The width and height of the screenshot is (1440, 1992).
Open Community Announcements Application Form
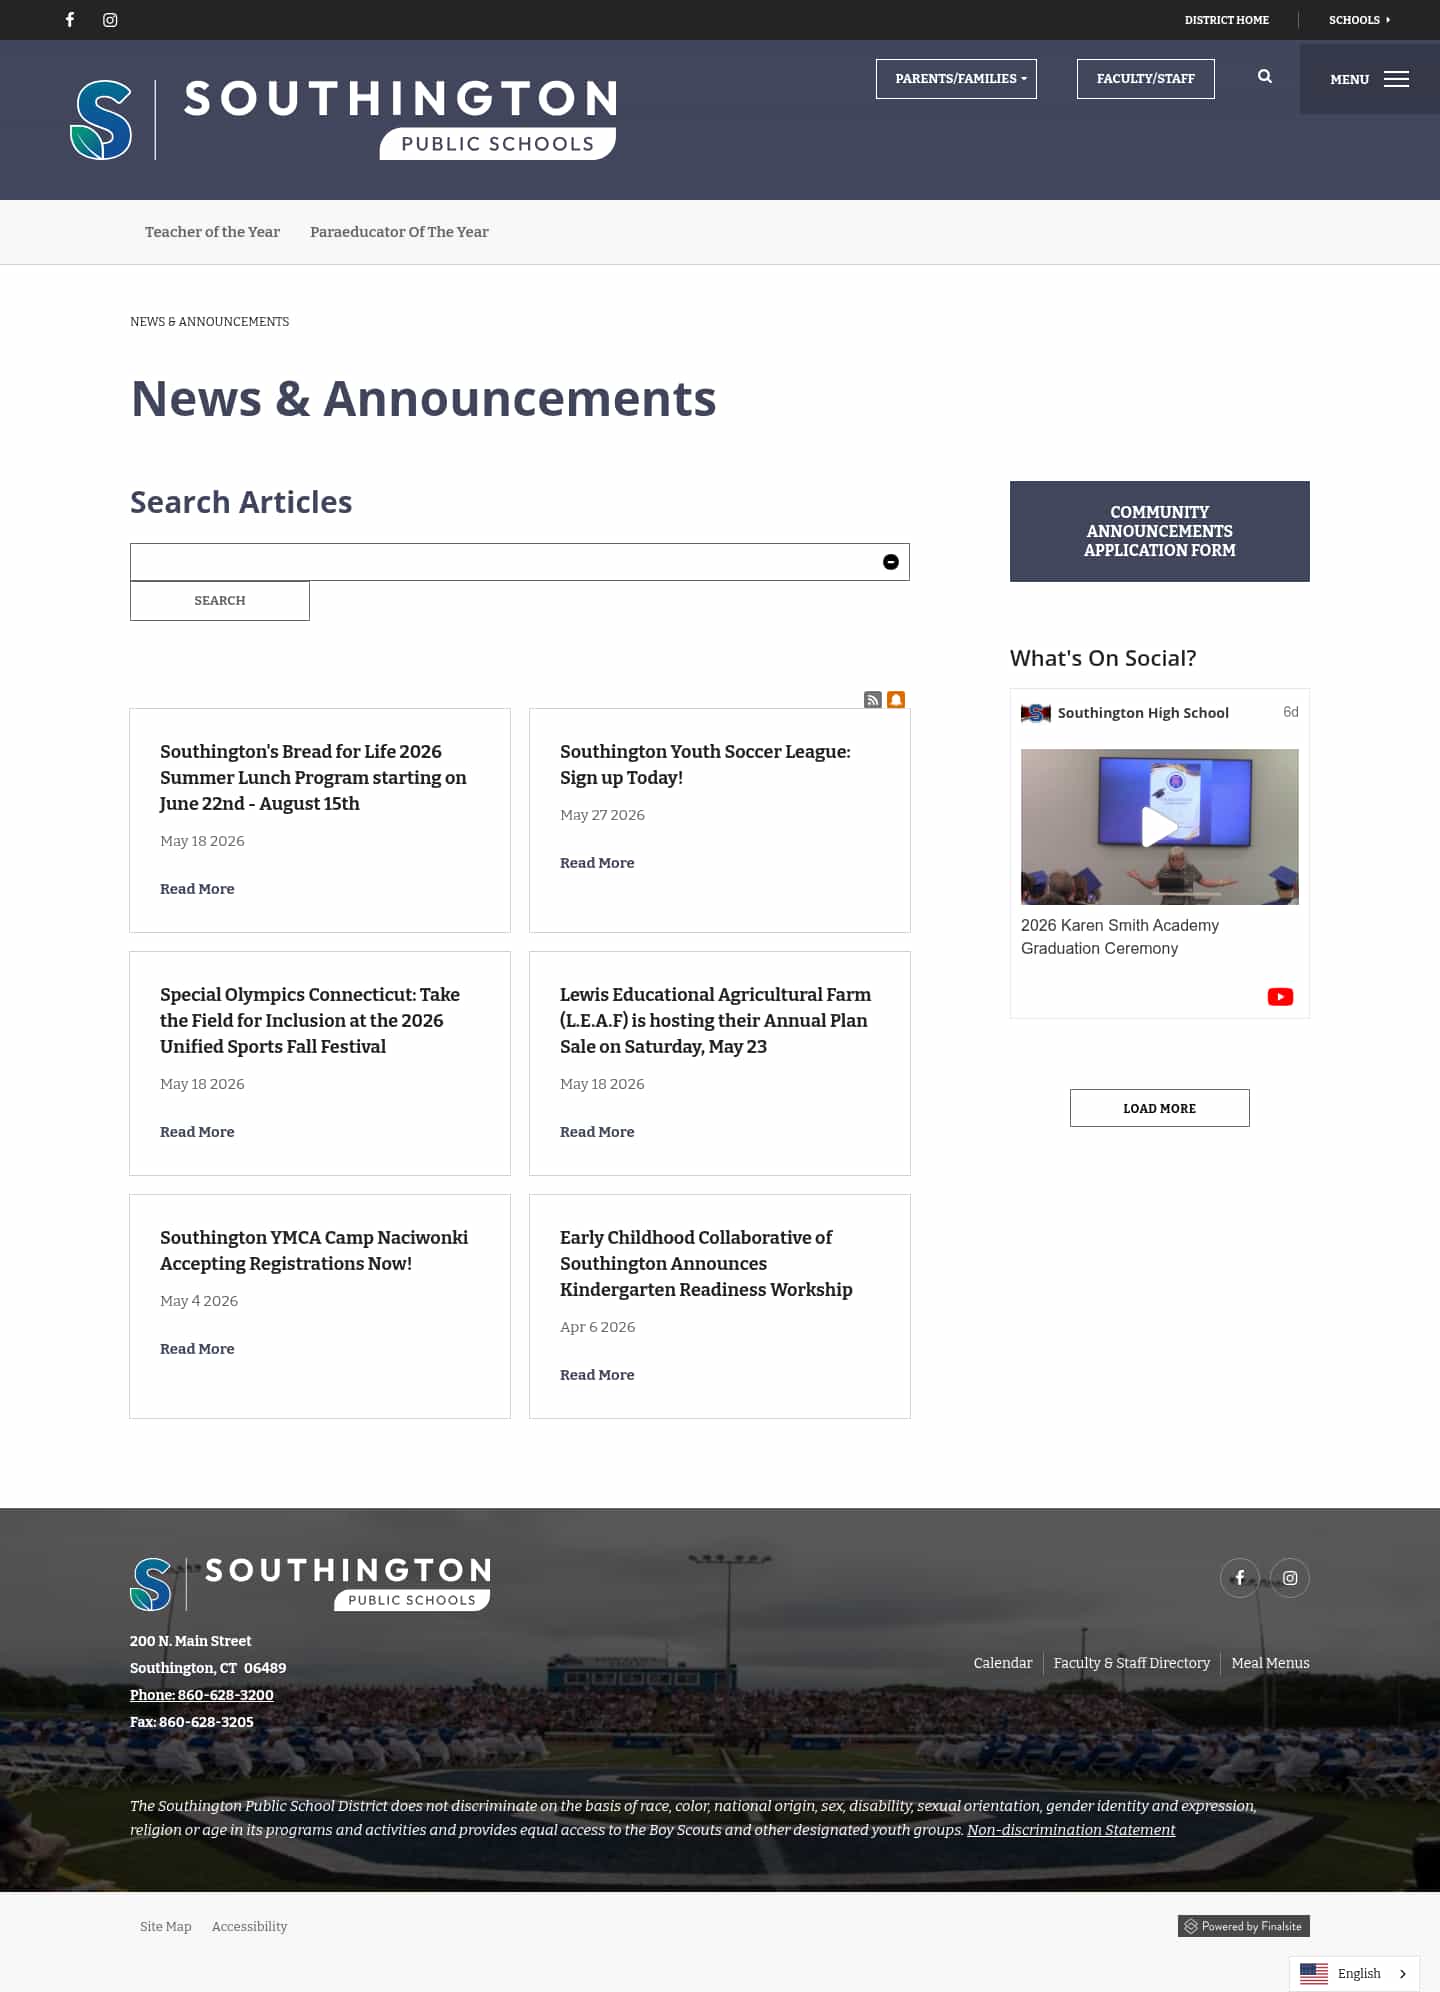coord(1160,531)
